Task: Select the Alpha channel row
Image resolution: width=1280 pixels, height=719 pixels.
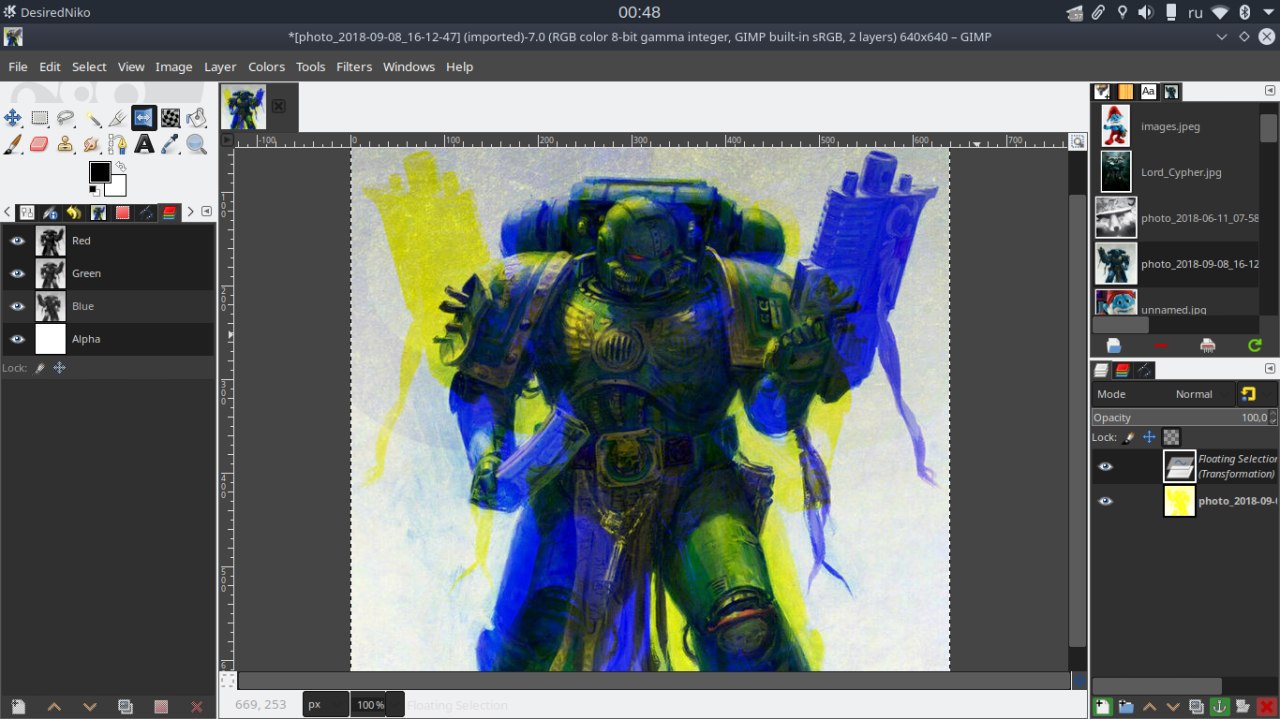Action: [x=108, y=339]
